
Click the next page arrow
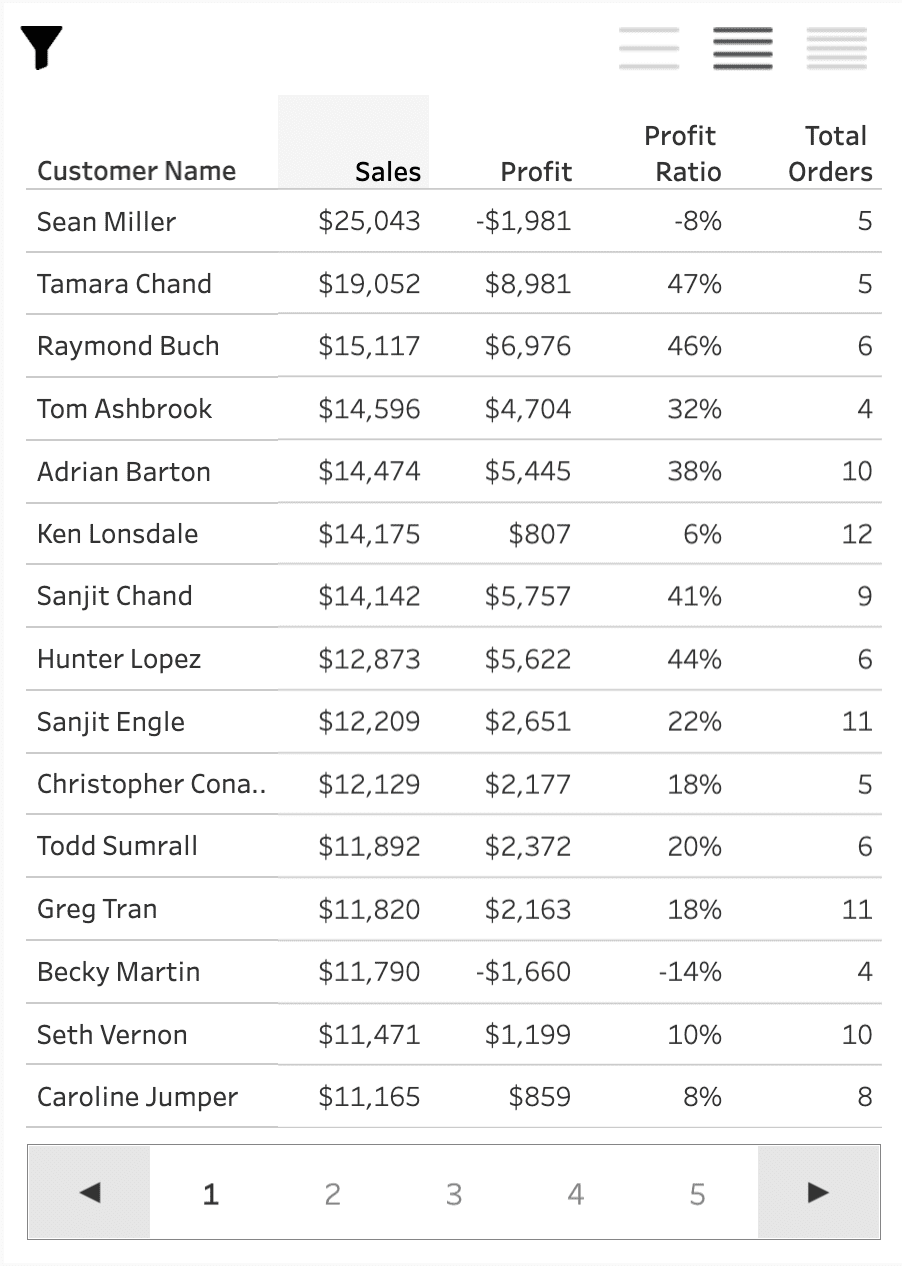pyautogui.click(x=817, y=1192)
